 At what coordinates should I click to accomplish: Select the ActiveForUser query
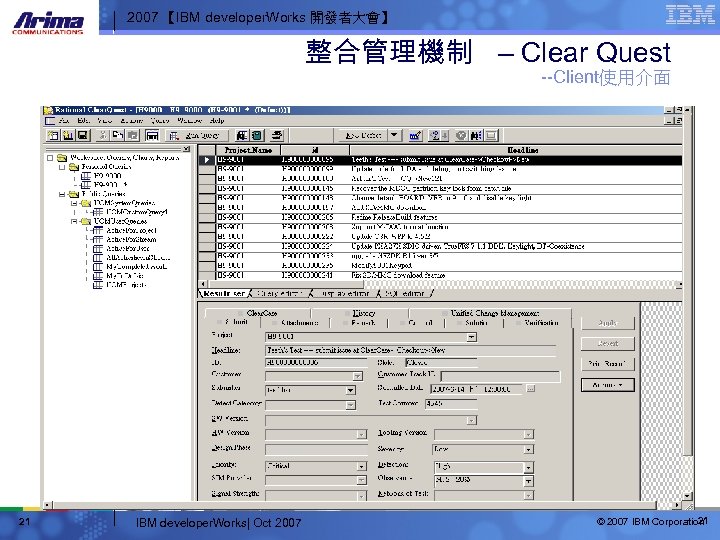(128, 248)
